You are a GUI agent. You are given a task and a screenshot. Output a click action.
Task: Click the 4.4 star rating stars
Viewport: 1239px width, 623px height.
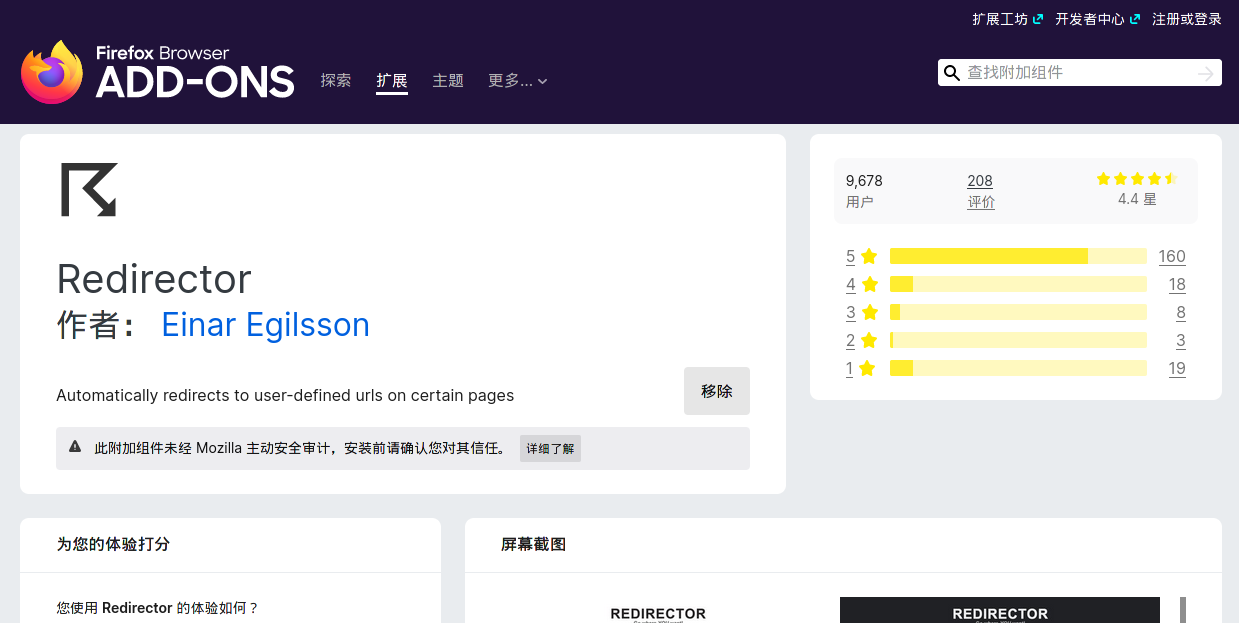pos(1137,179)
